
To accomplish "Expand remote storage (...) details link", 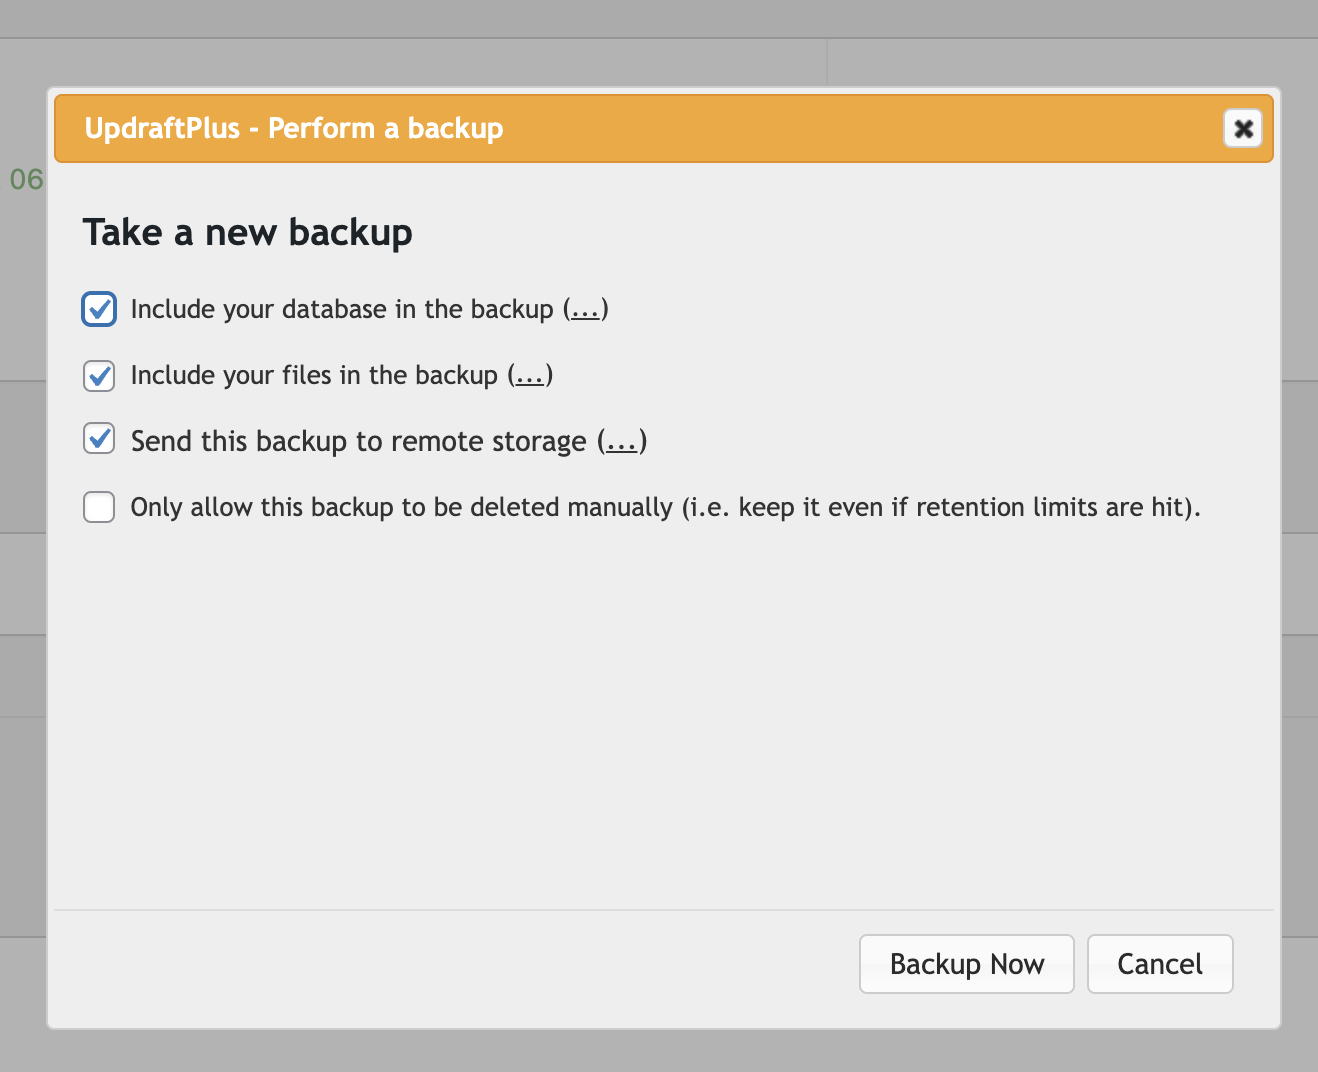I will pyautogui.click(x=622, y=441).
